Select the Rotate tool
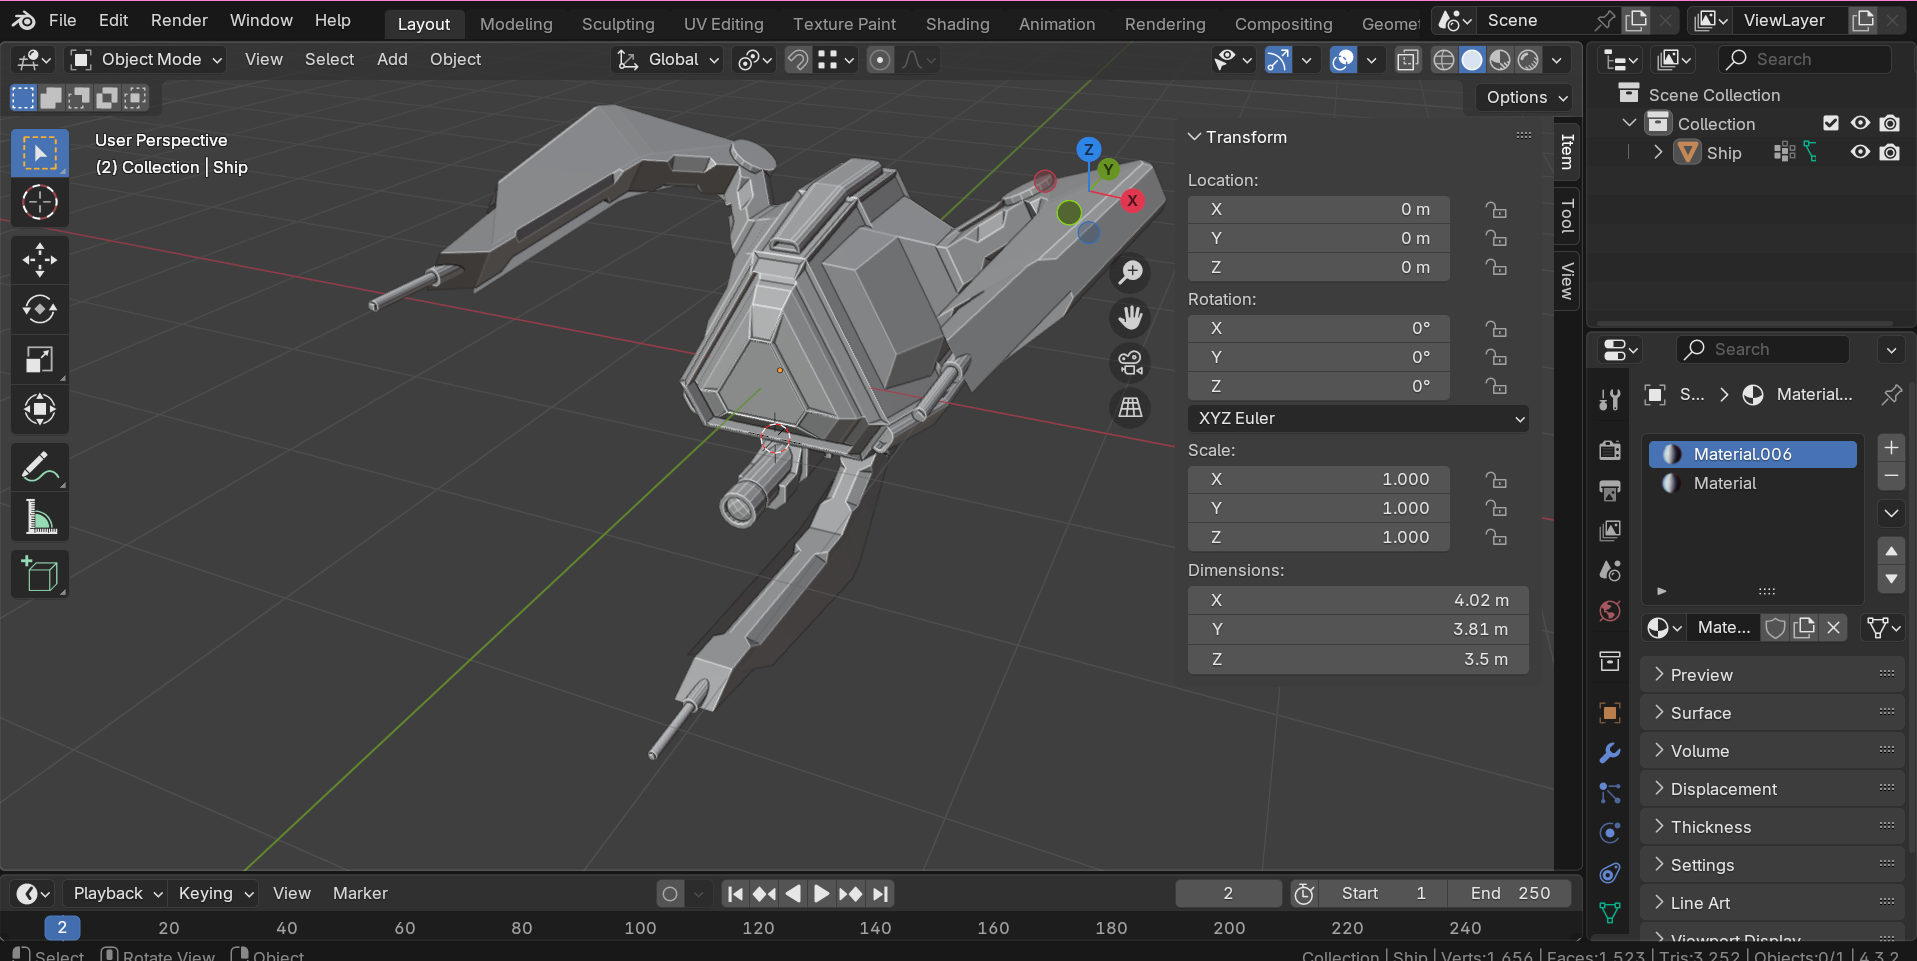 point(40,310)
